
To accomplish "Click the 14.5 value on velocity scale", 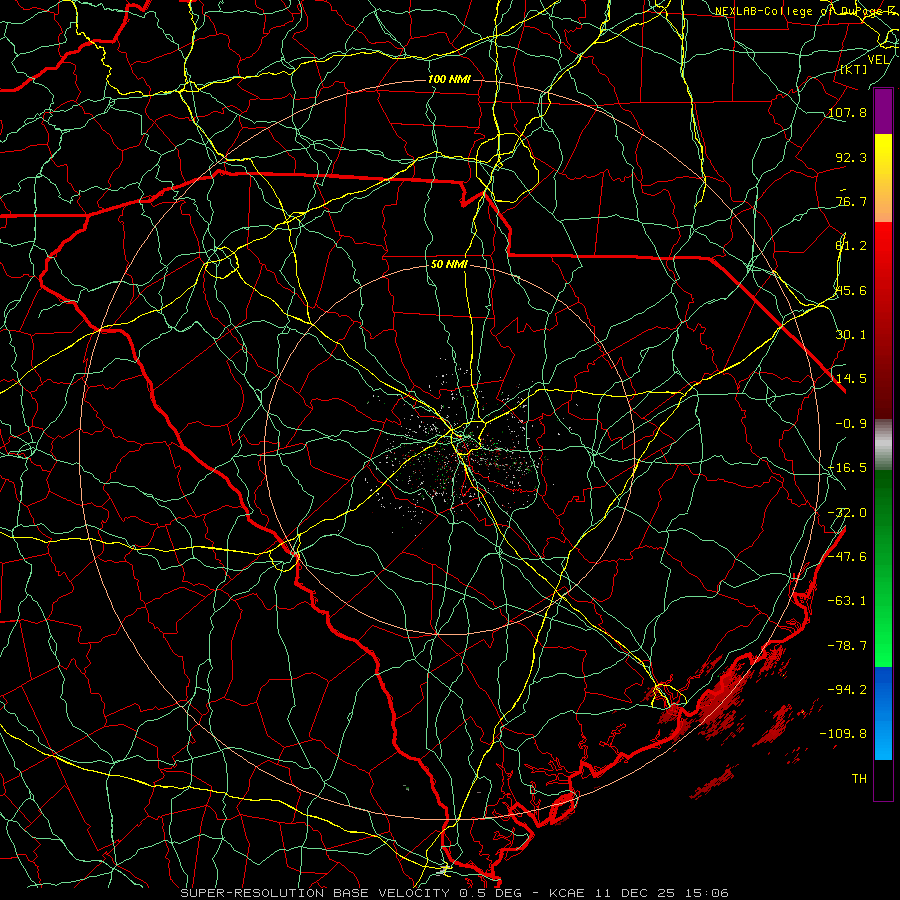I will coord(851,379).
